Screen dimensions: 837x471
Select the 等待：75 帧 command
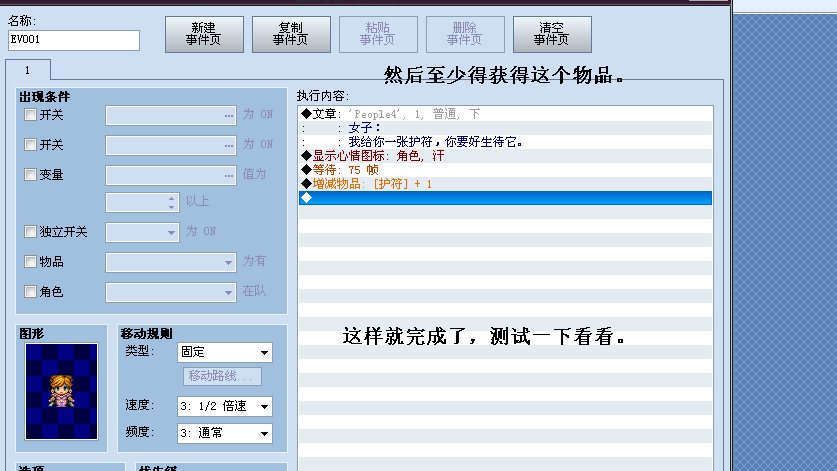coord(505,170)
